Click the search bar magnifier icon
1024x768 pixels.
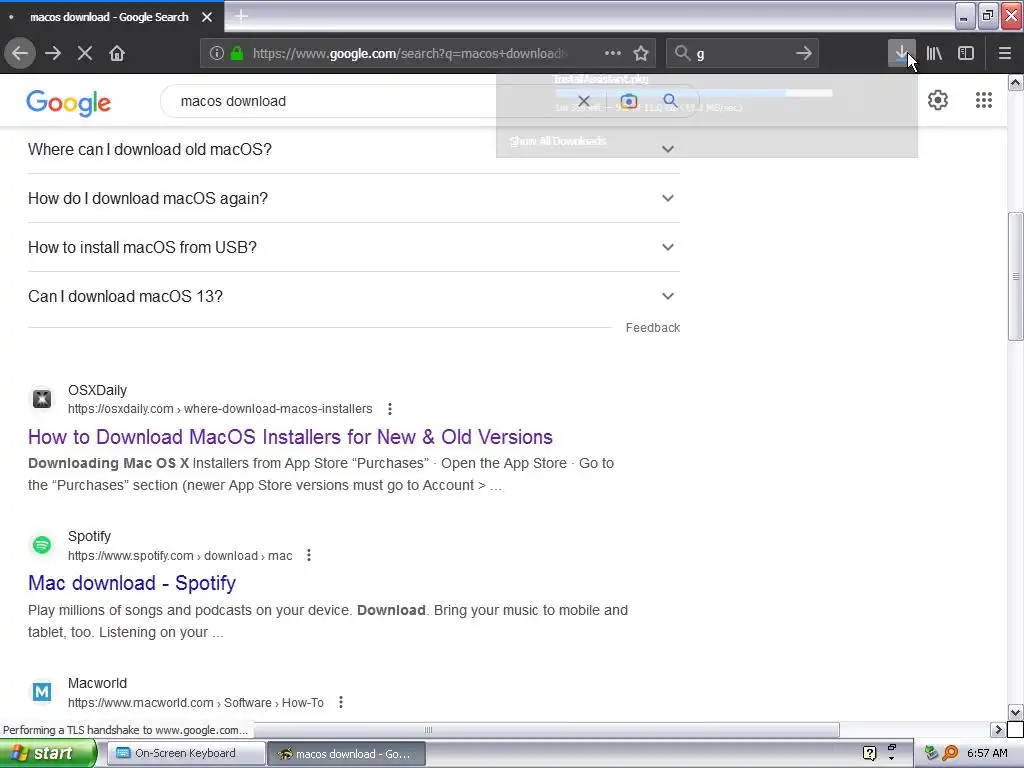pos(682,53)
